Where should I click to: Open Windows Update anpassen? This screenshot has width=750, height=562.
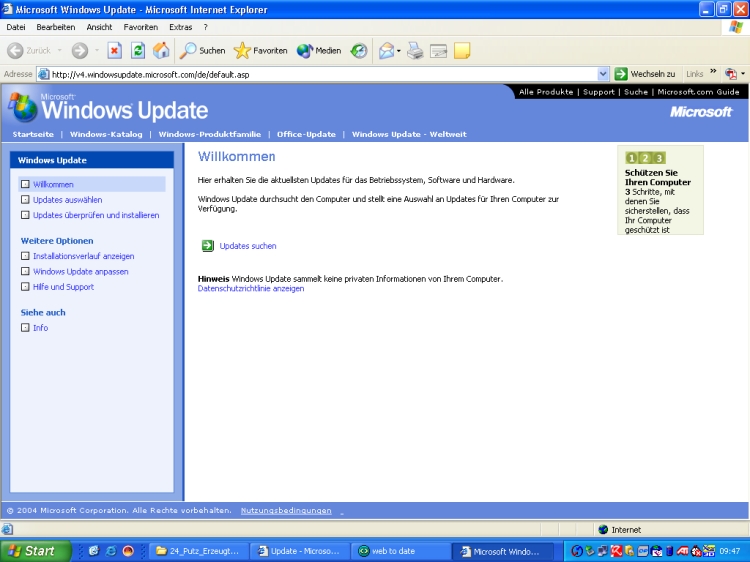(80, 272)
